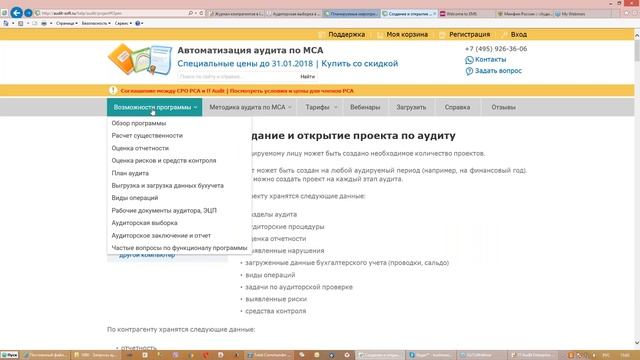Open 'Моя корзина' in top bar

407,35
